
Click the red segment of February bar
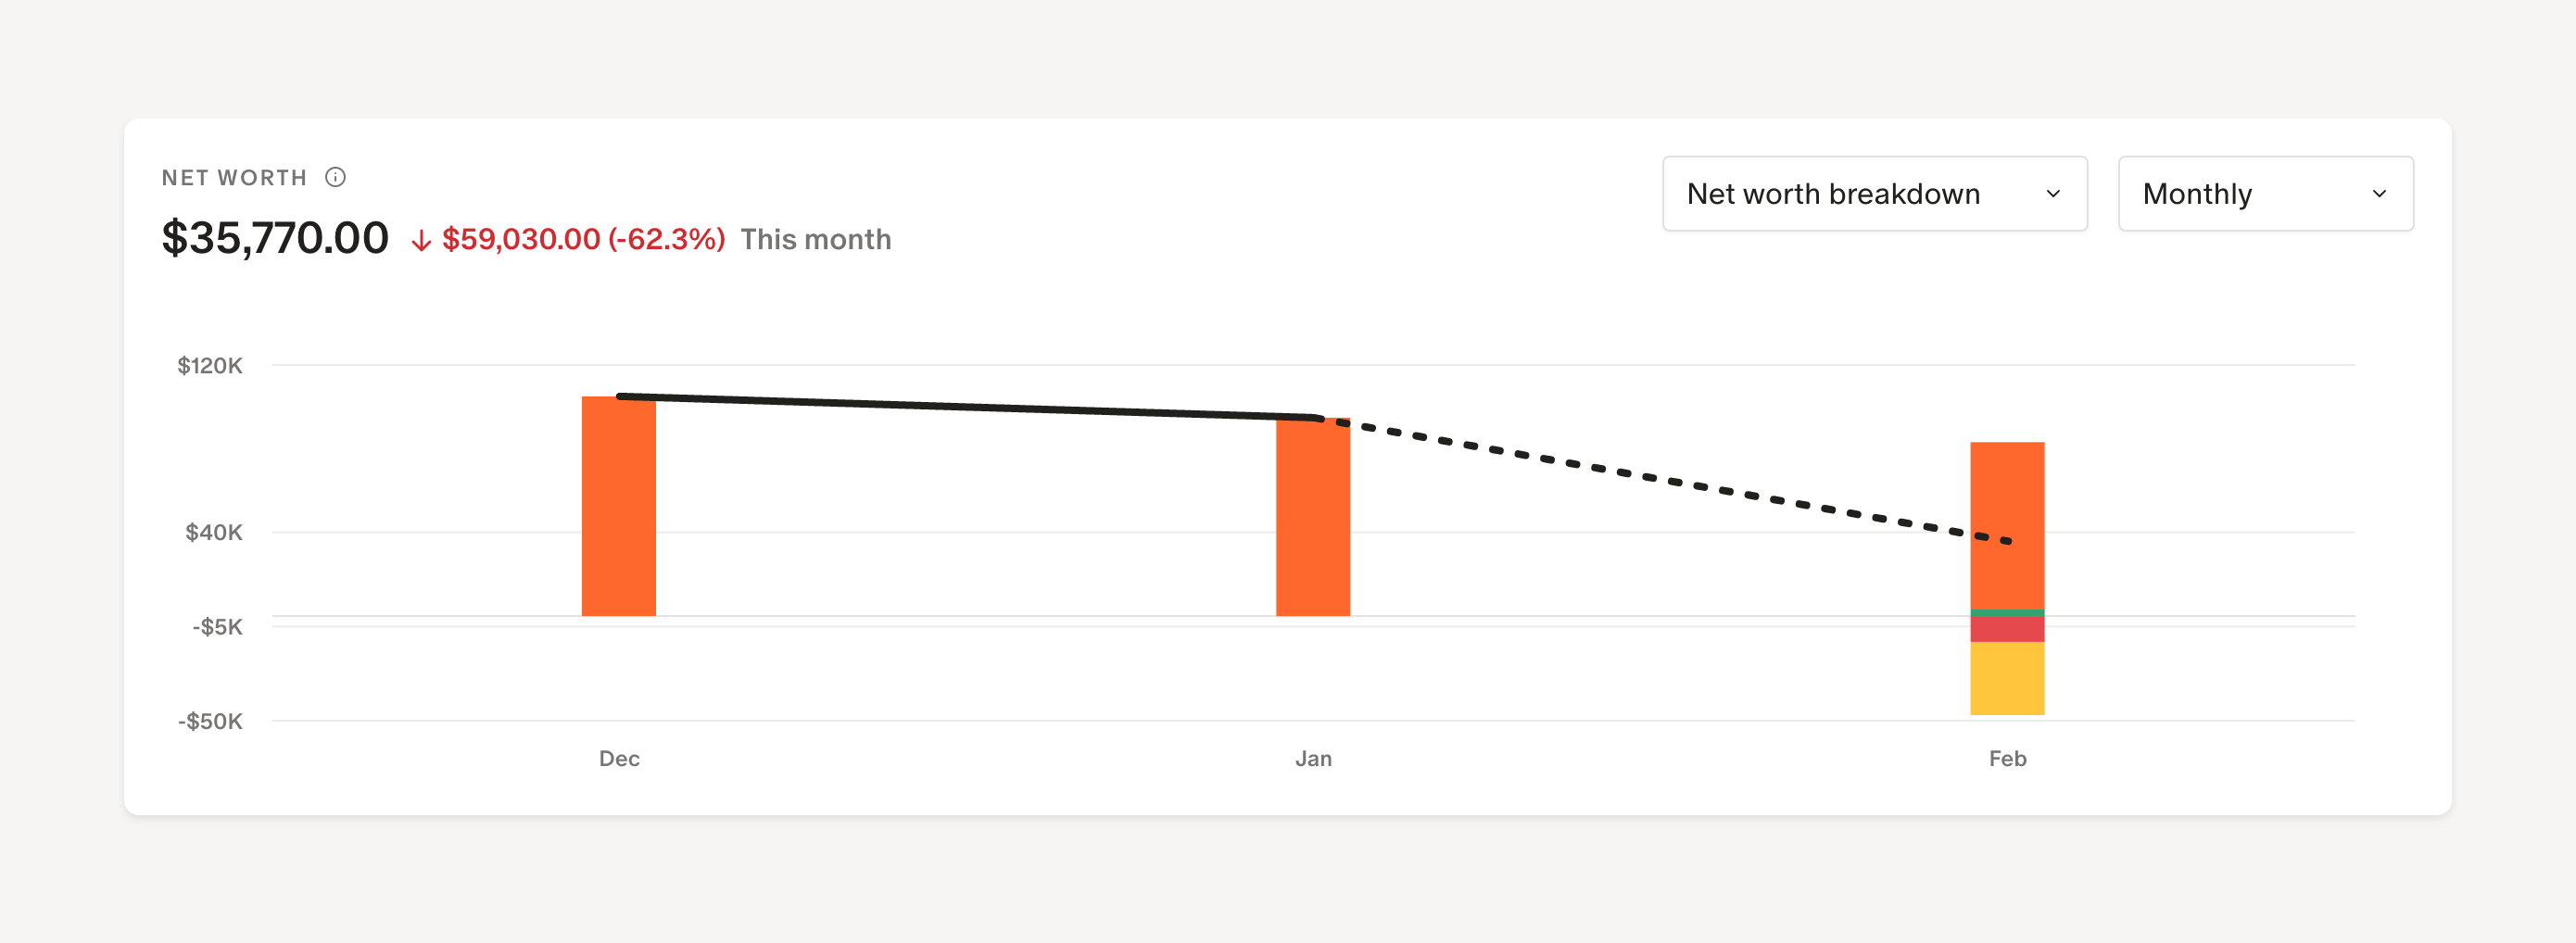[x=2006, y=629]
